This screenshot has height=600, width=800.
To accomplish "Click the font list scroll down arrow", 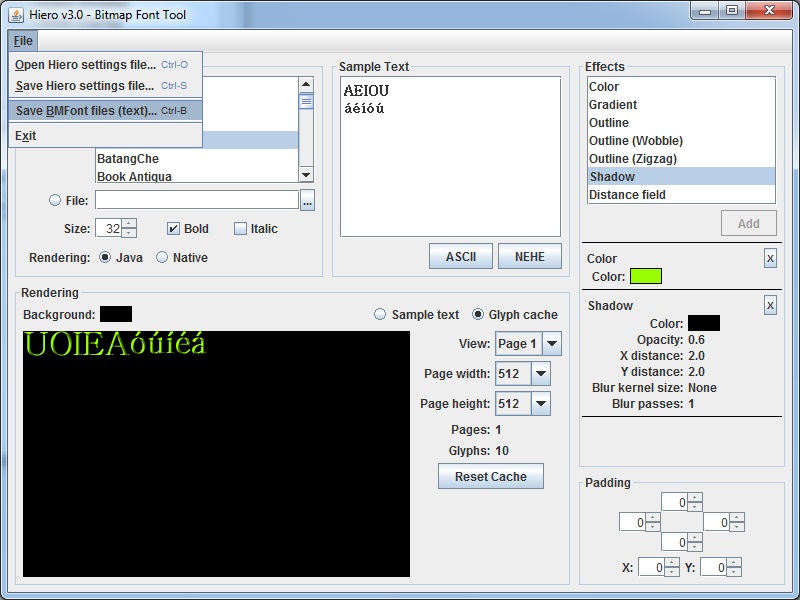I will [306, 175].
